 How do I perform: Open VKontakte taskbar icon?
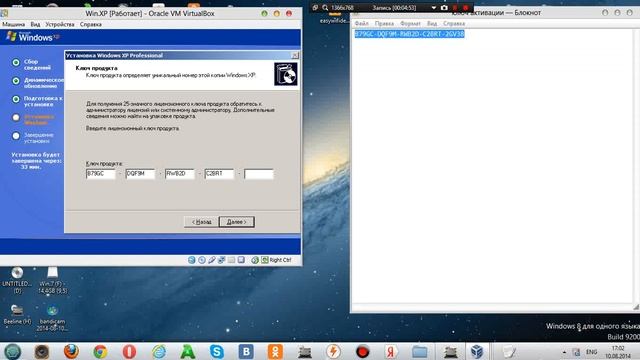[x=246, y=351]
